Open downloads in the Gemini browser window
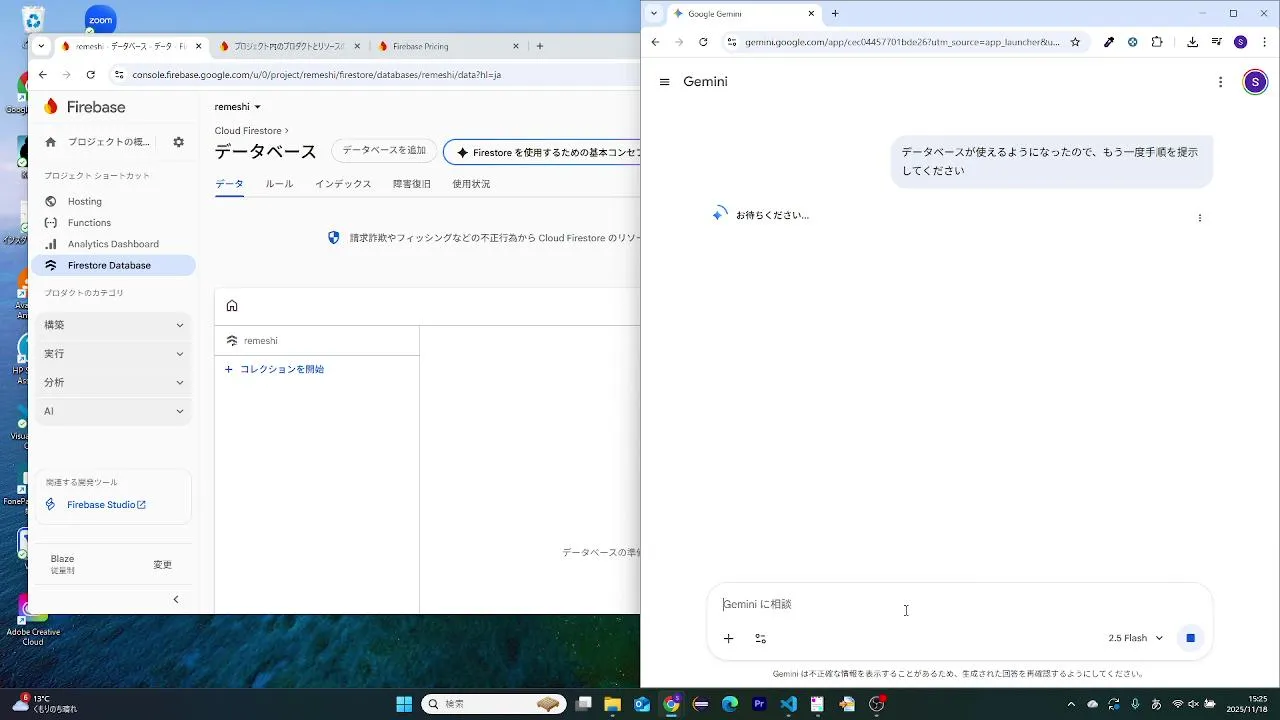Viewport: 1280px width, 720px height. [x=1192, y=42]
